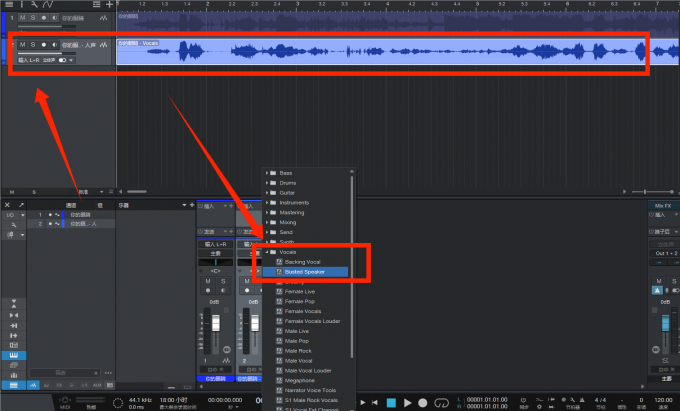This screenshot has width=680, height=411.
Task: Close the mixer console with X icon
Action: click(x=7, y=205)
